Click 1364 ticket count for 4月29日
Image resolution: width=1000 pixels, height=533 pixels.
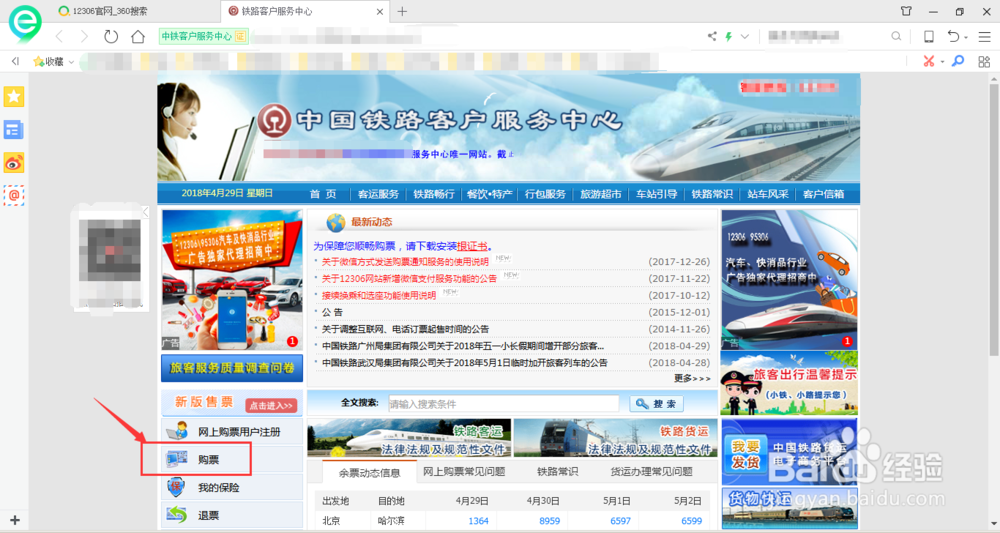478,521
